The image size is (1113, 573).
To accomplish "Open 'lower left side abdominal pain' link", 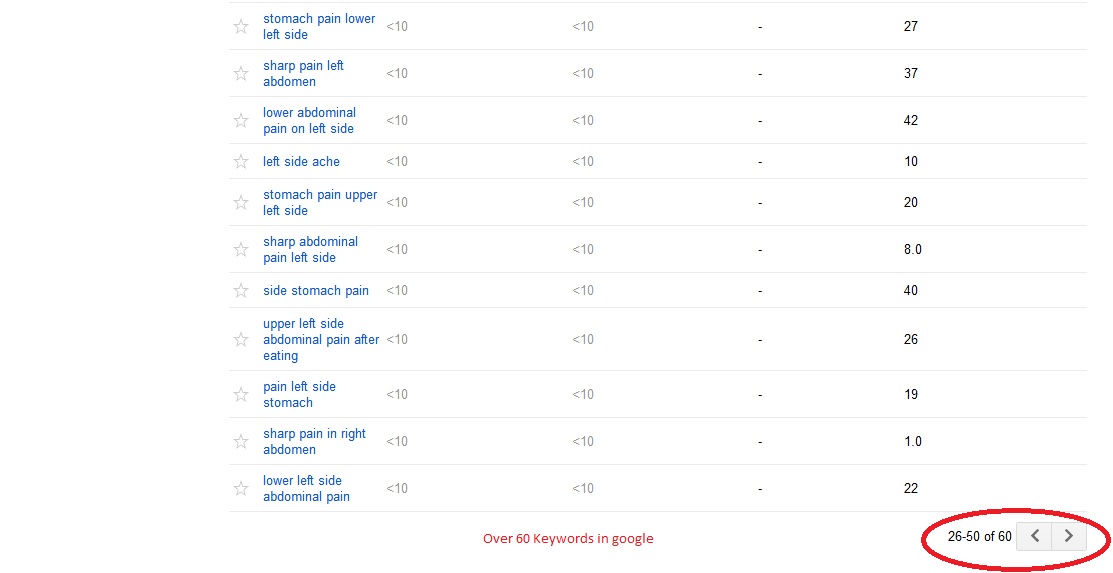I will 306,488.
